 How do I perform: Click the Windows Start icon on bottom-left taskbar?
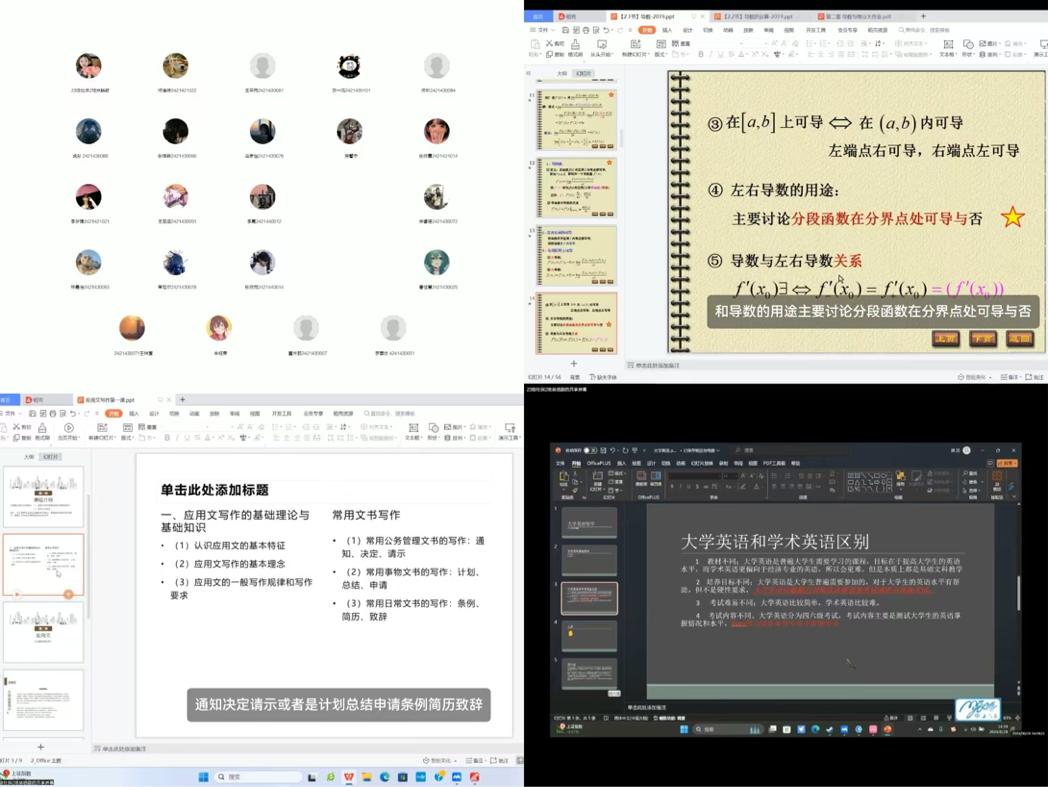coord(203,777)
